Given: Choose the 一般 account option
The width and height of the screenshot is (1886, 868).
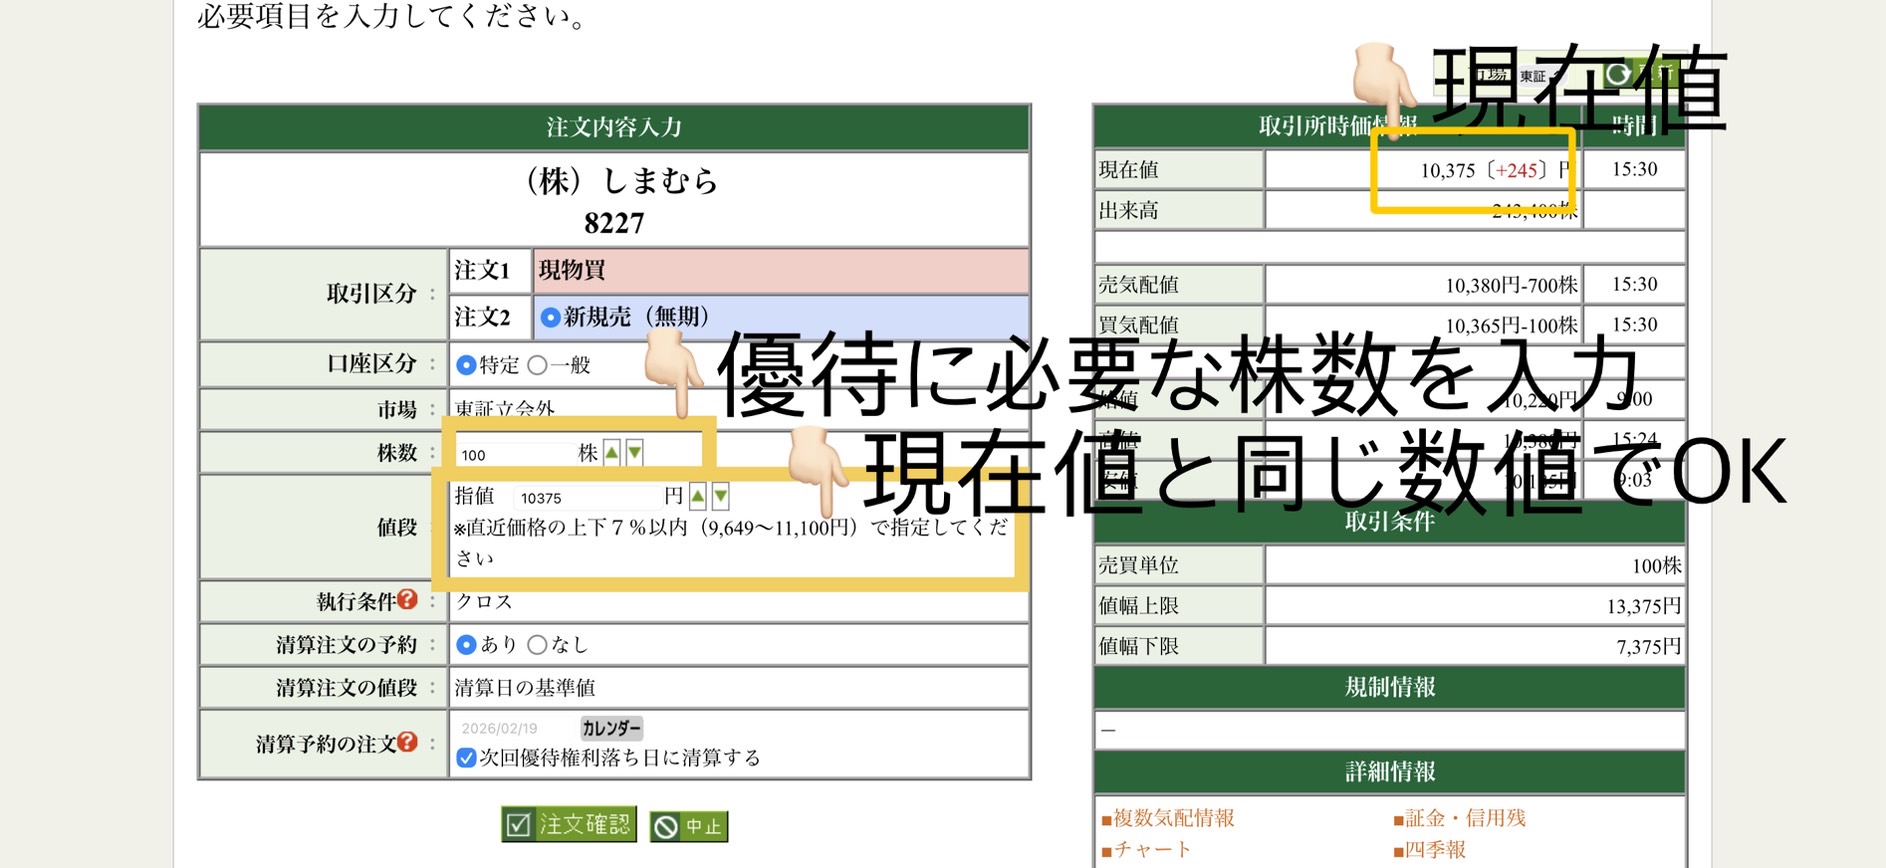Looking at the screenshot, I should tap(537, 365).
